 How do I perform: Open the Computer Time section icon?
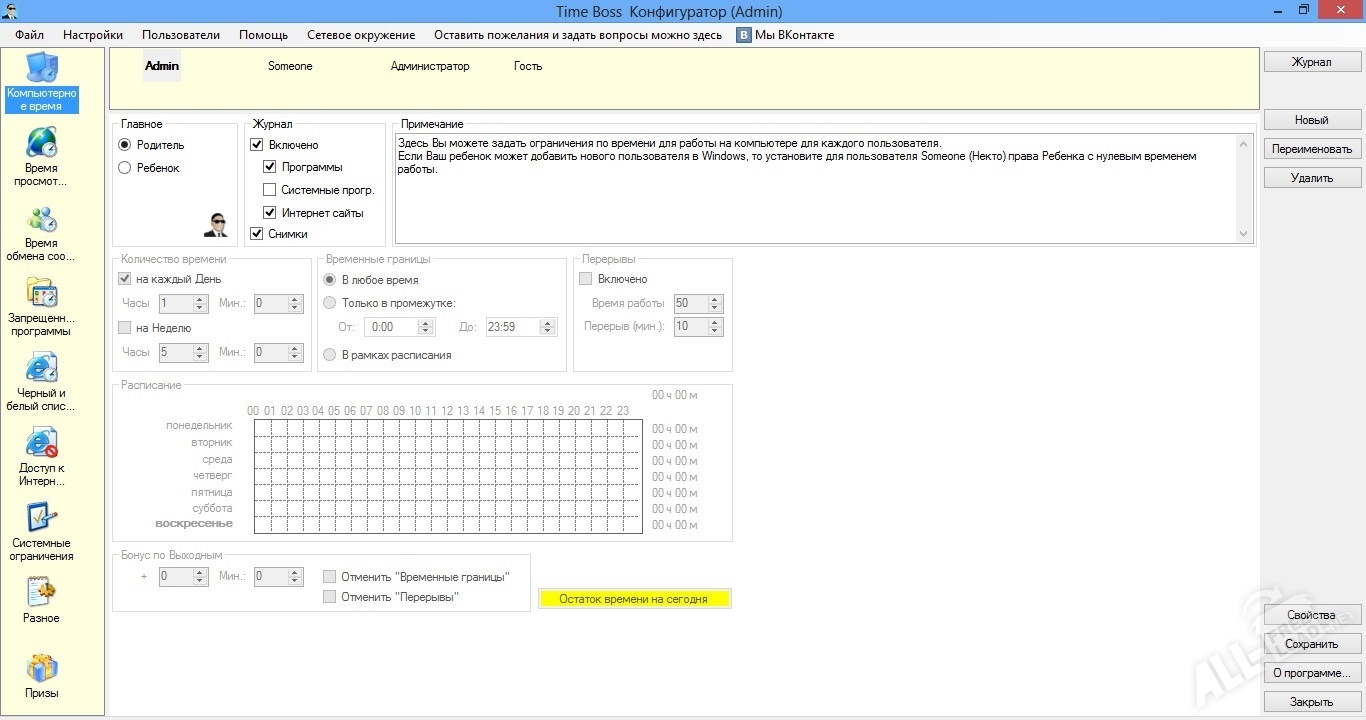[x=41, y=68]
